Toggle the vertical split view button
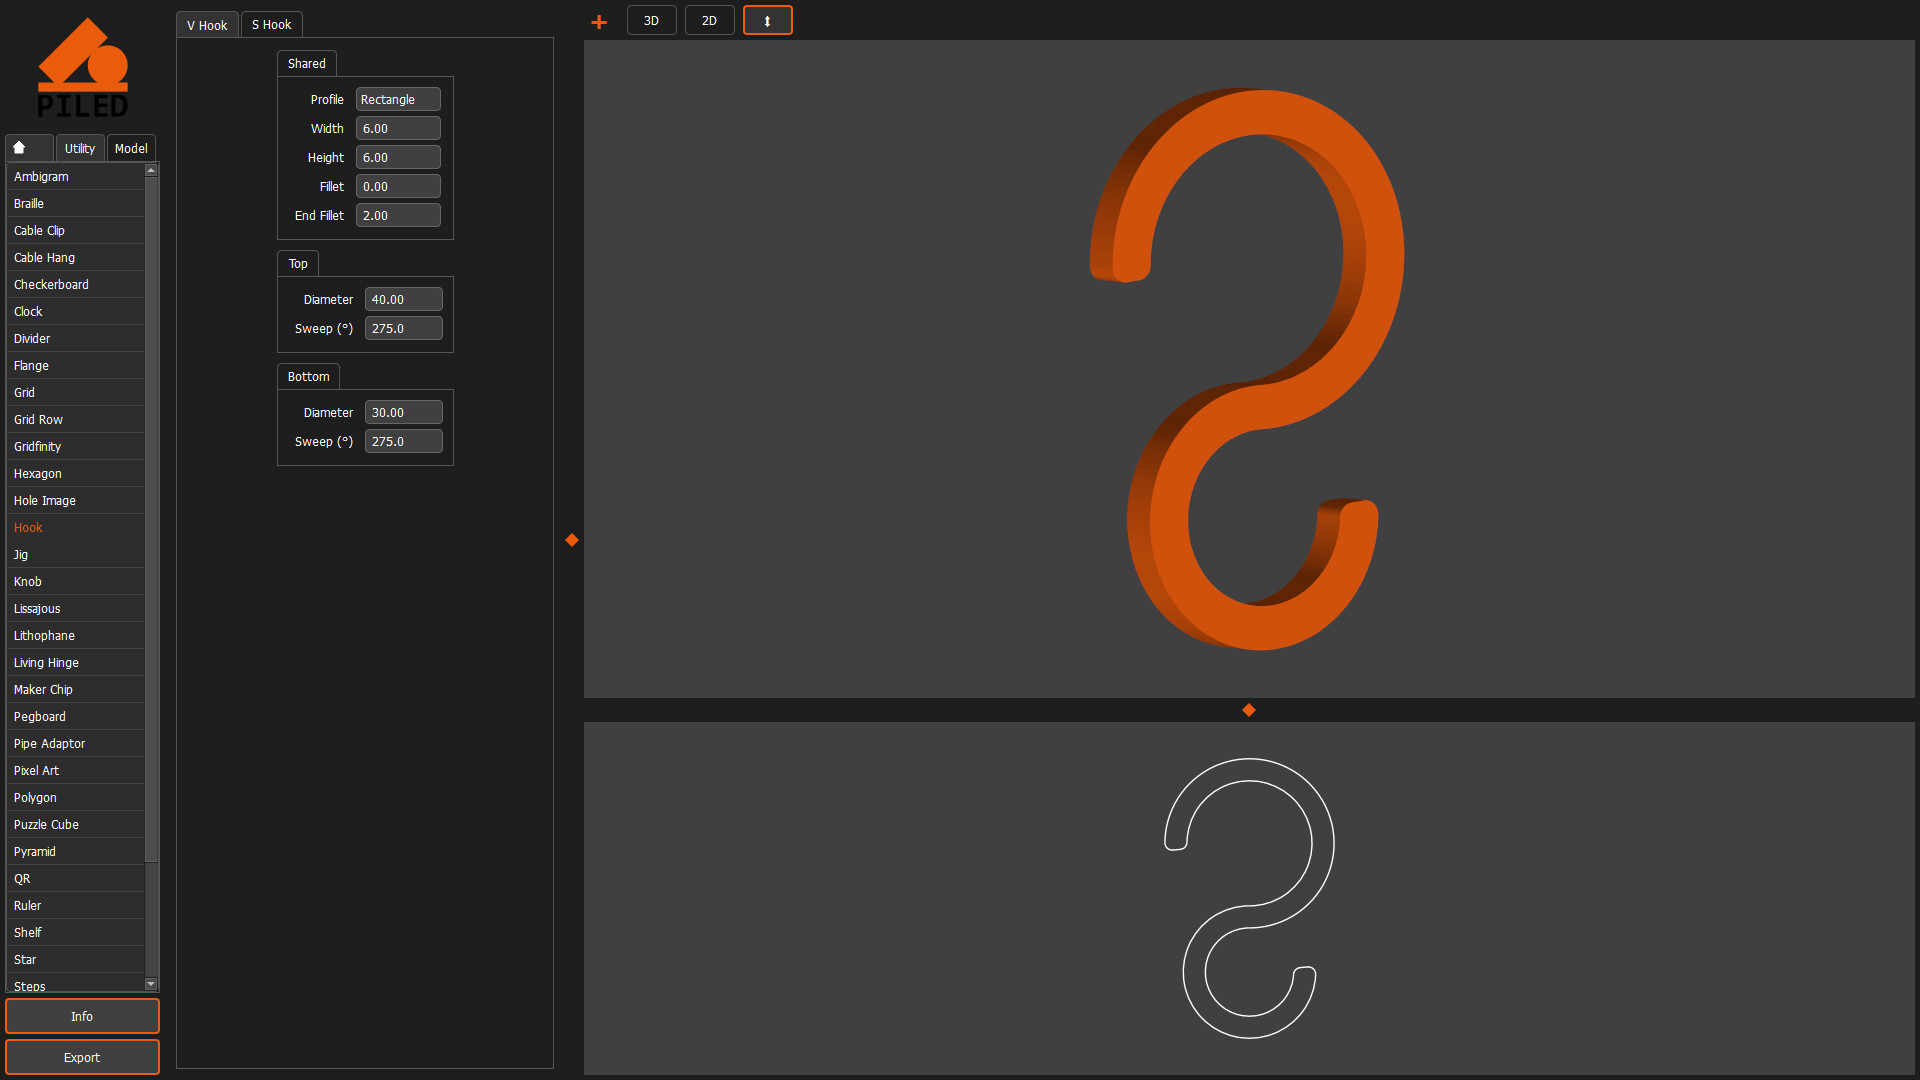 pos(767,21)
